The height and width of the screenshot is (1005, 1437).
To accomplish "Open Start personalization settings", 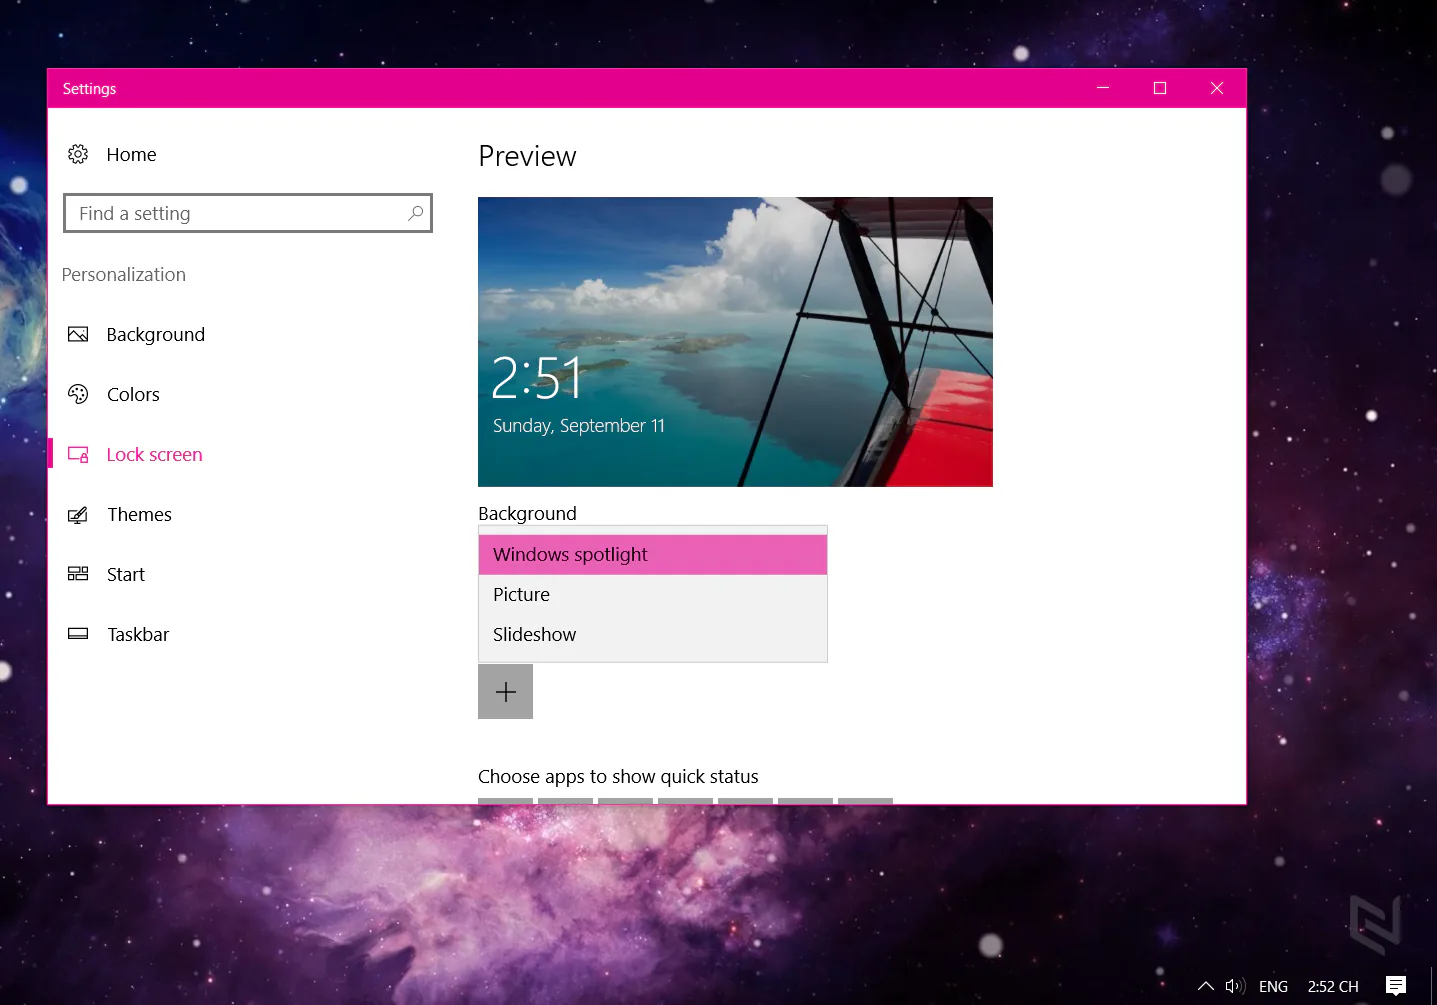I will click(x=126, y=574).
